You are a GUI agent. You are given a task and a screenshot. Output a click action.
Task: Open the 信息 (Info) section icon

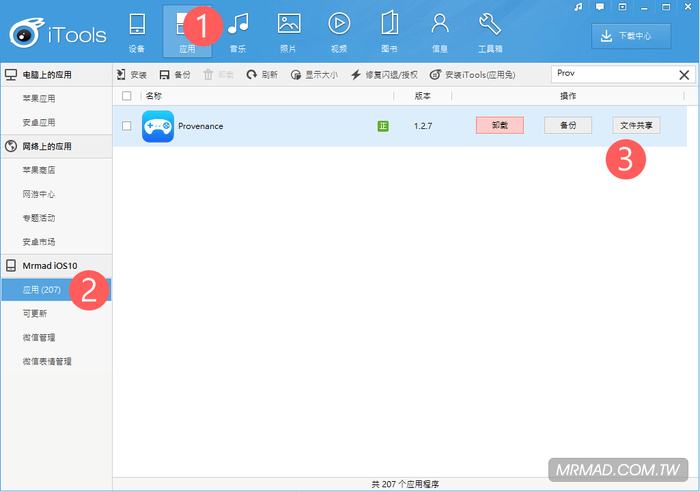pyautogui.click(x=439, y=25)
